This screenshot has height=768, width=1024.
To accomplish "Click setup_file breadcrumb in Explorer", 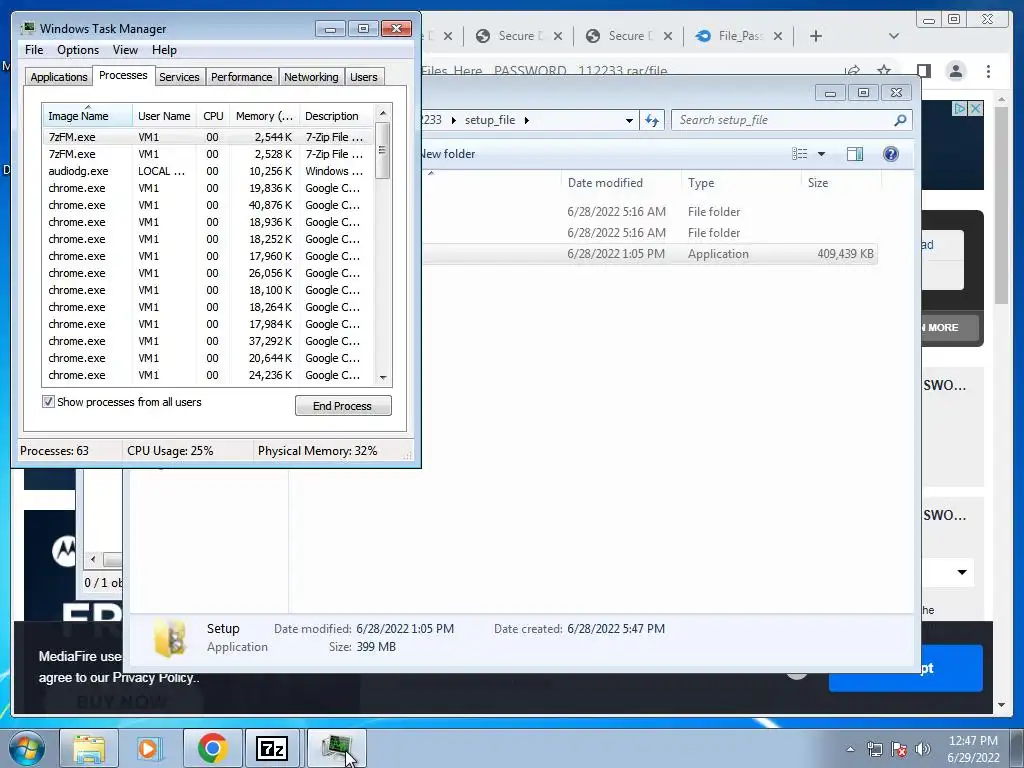I will coord(490,120).
